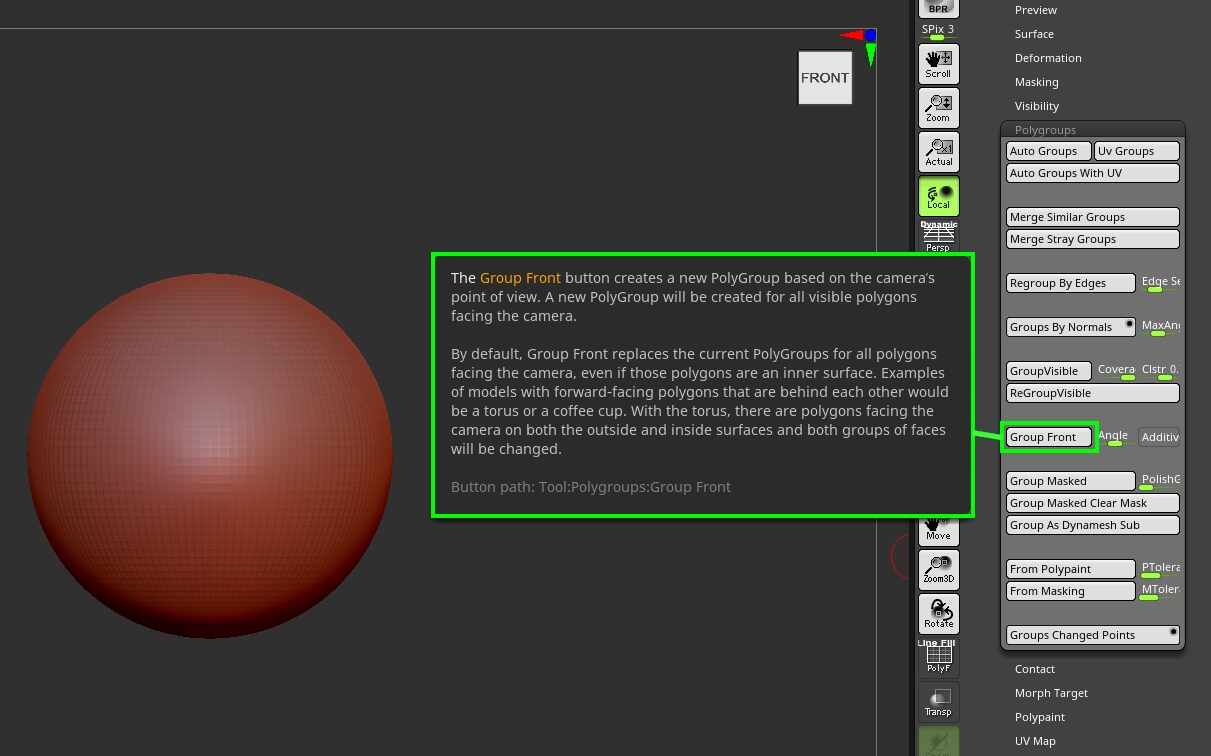Click the From Polypaint button
The image size is (1211, 756).
click(1071, 569)
